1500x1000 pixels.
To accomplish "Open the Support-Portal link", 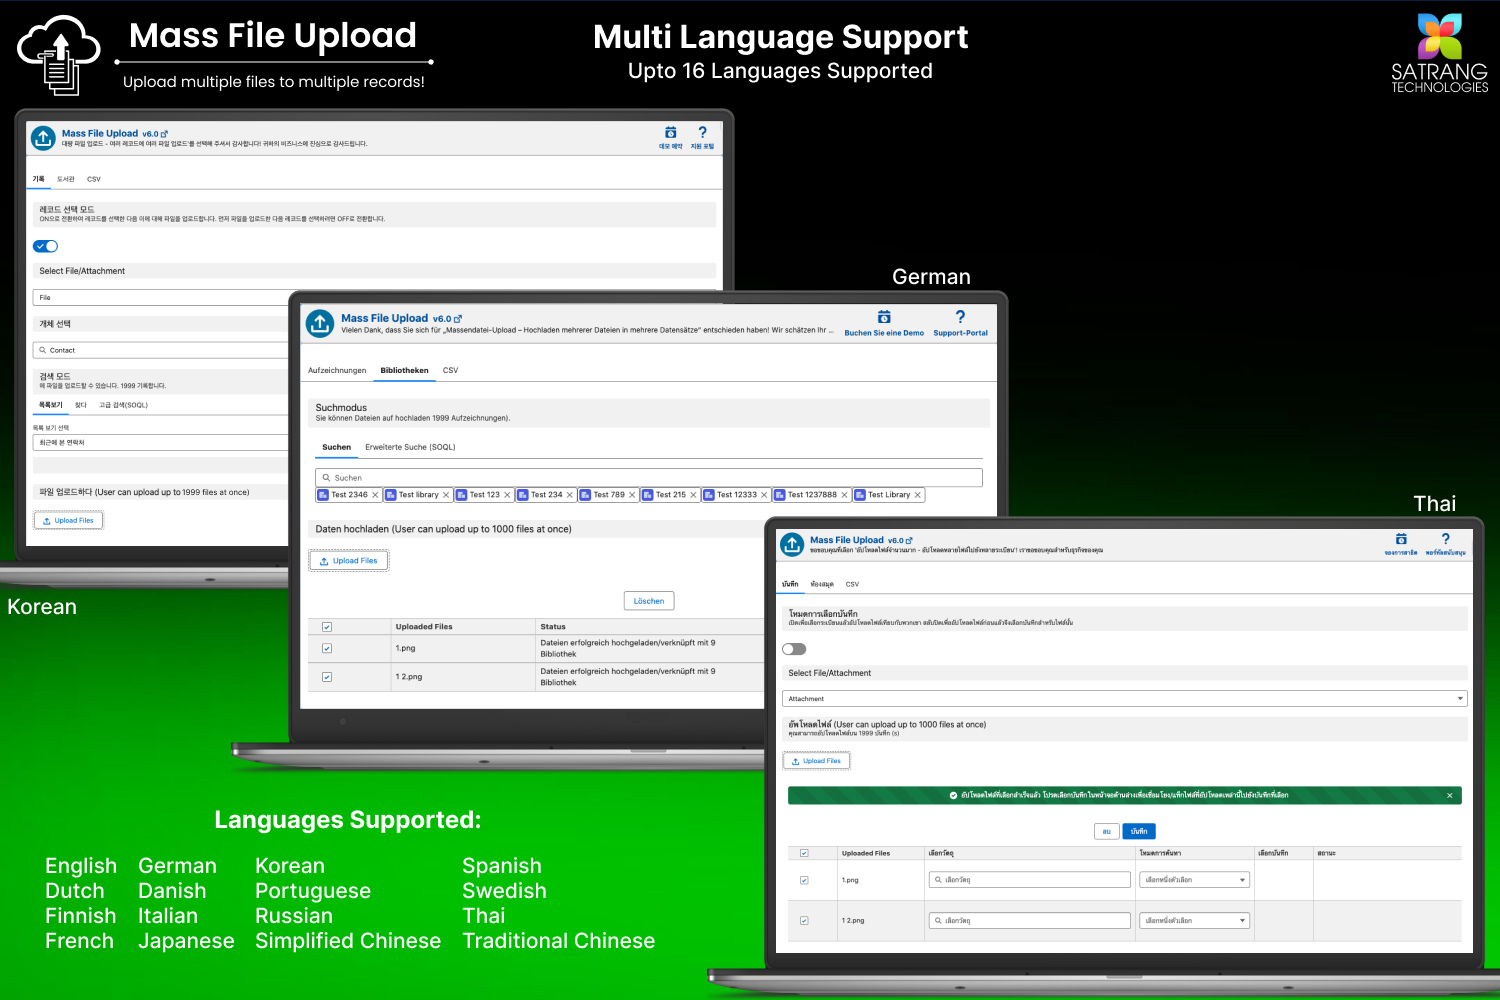I will (960, 333).
